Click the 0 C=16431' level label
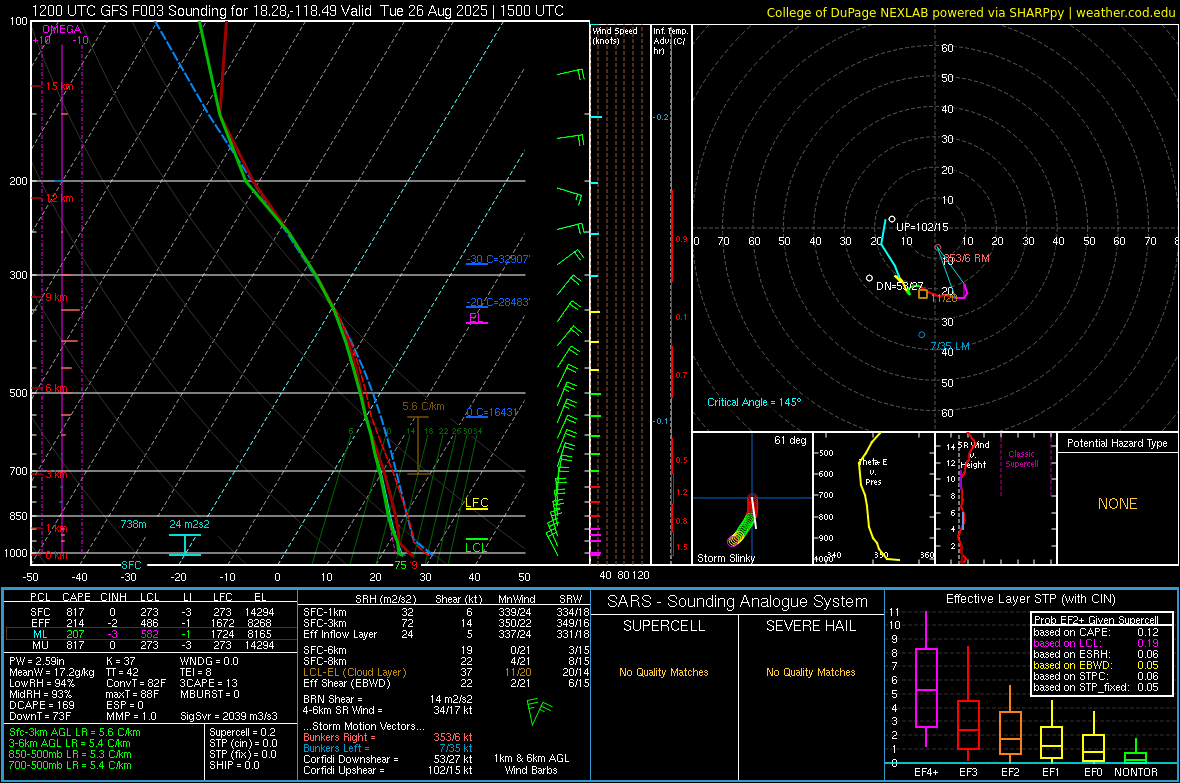 coord(492,413)
